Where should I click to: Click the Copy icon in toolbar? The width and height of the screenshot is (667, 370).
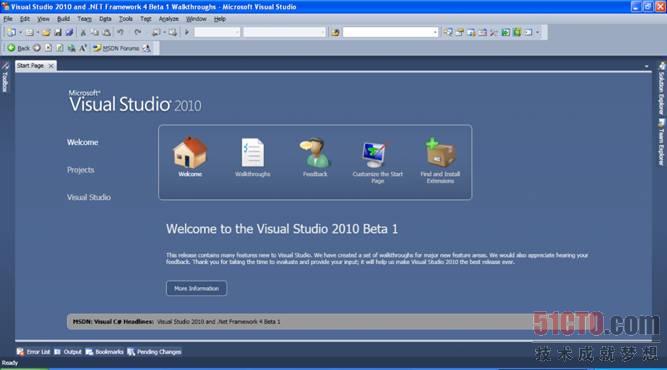coord(95,32)
